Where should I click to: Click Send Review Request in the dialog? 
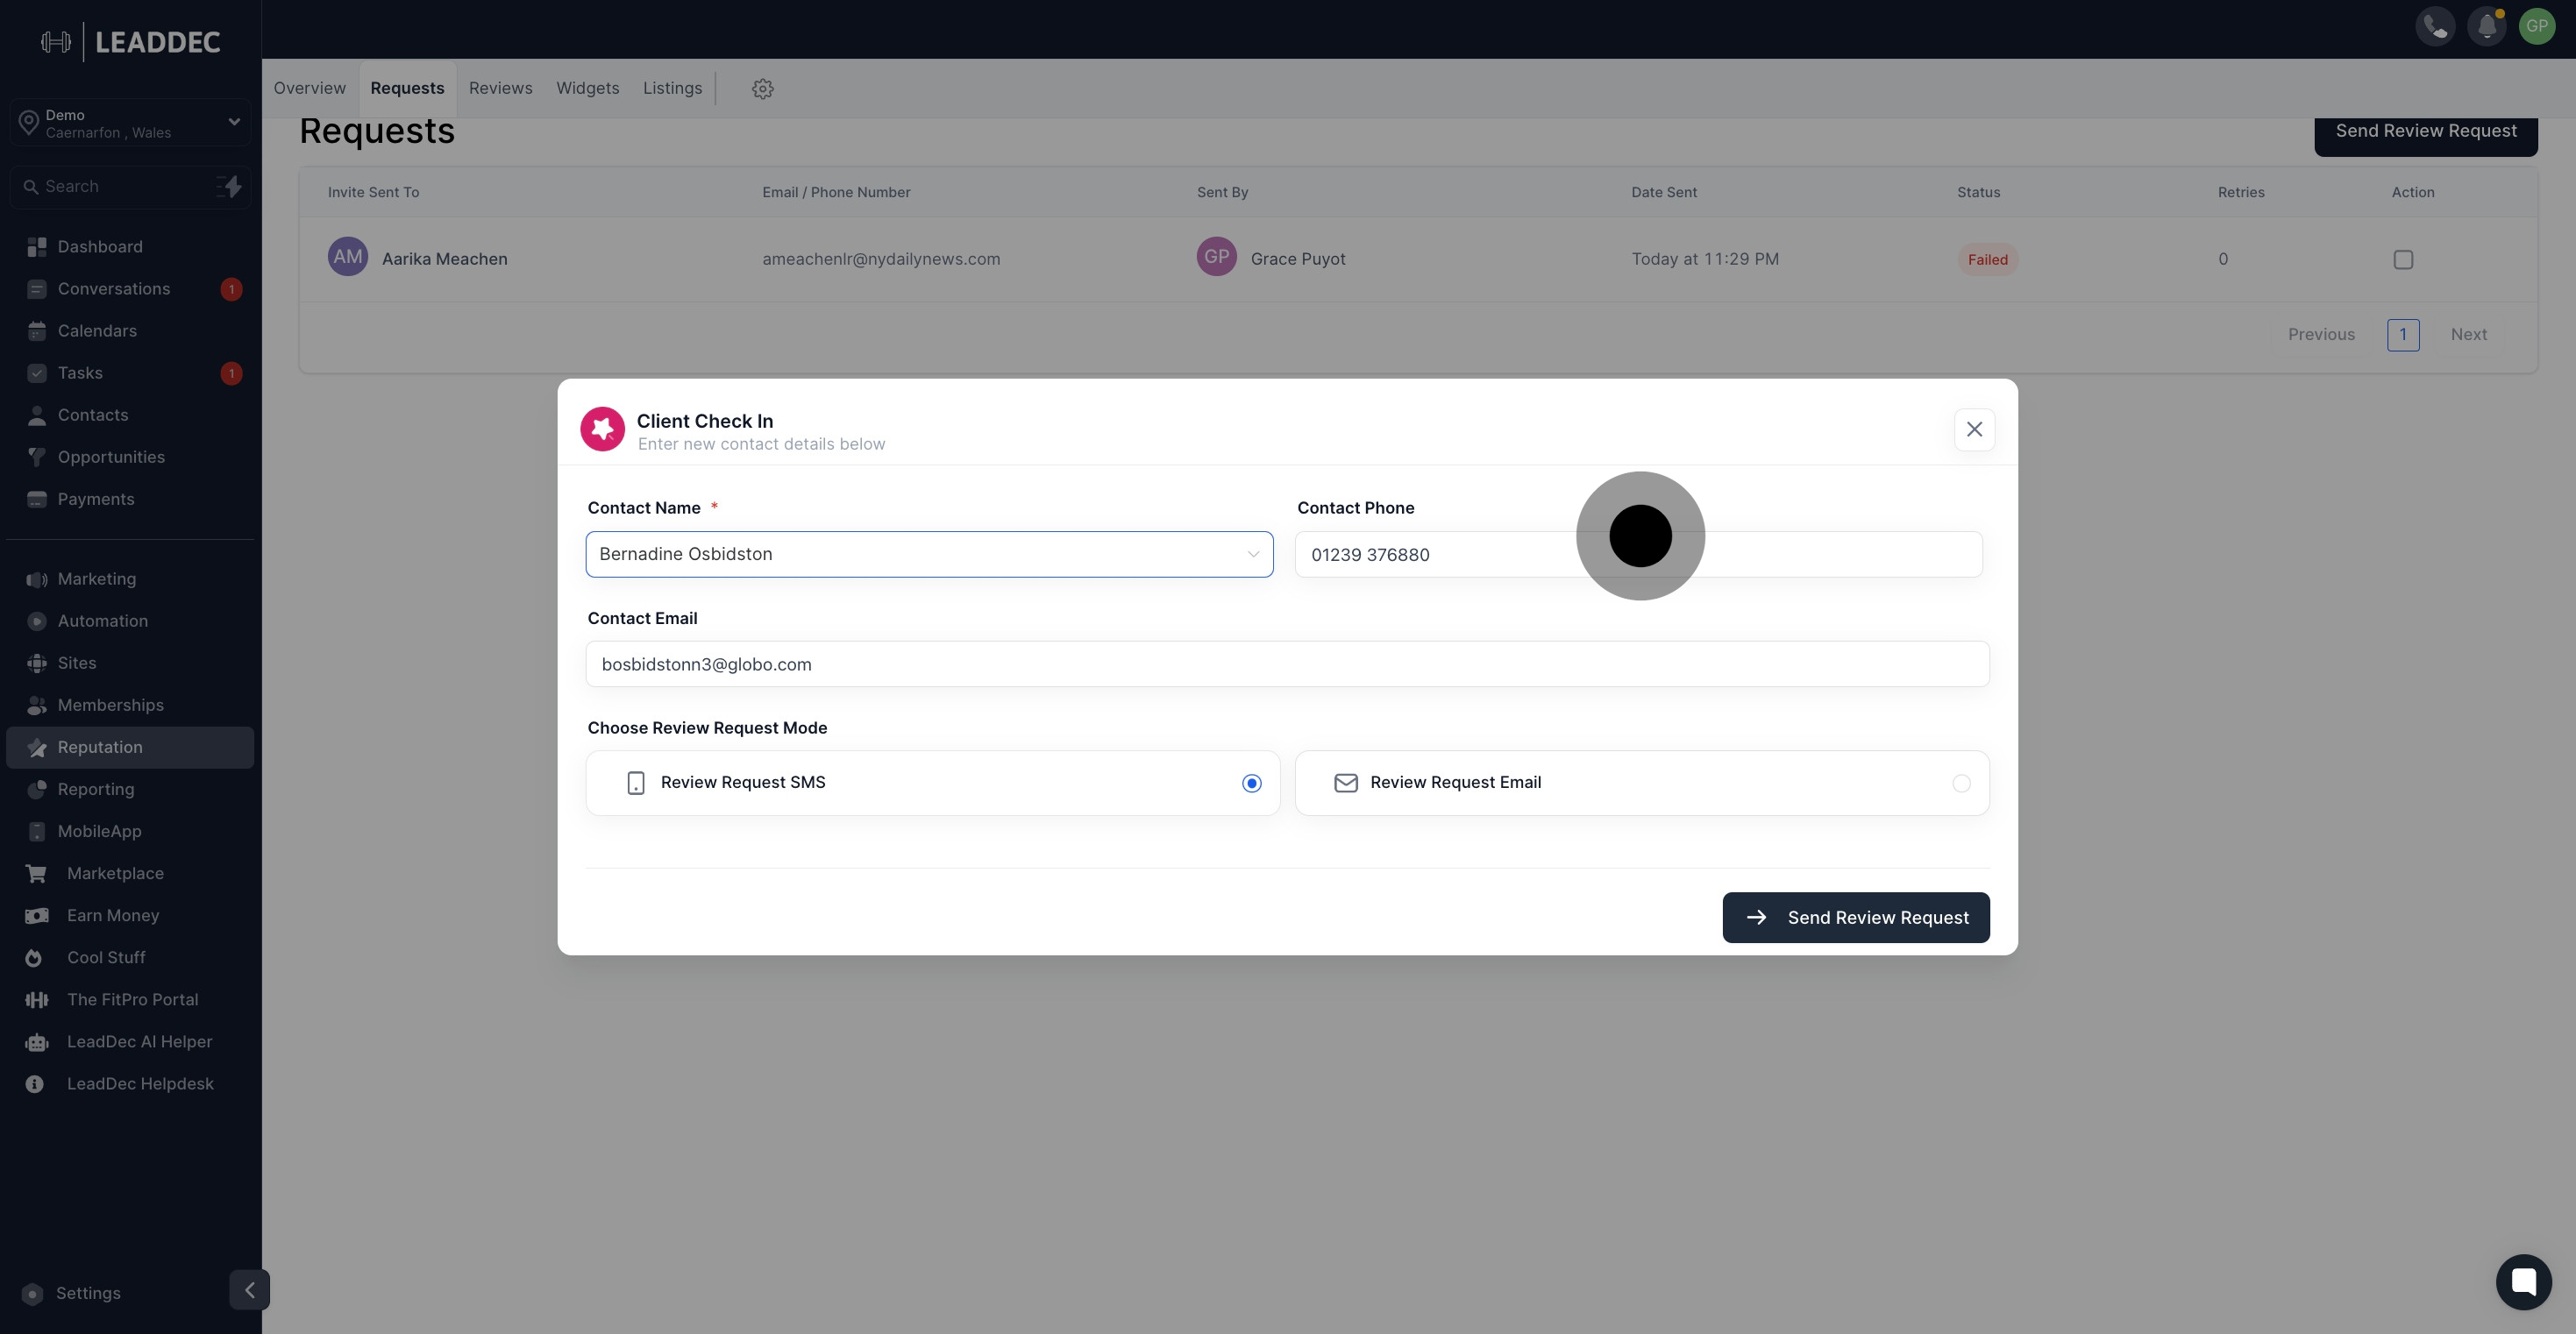click(1855, 917)
